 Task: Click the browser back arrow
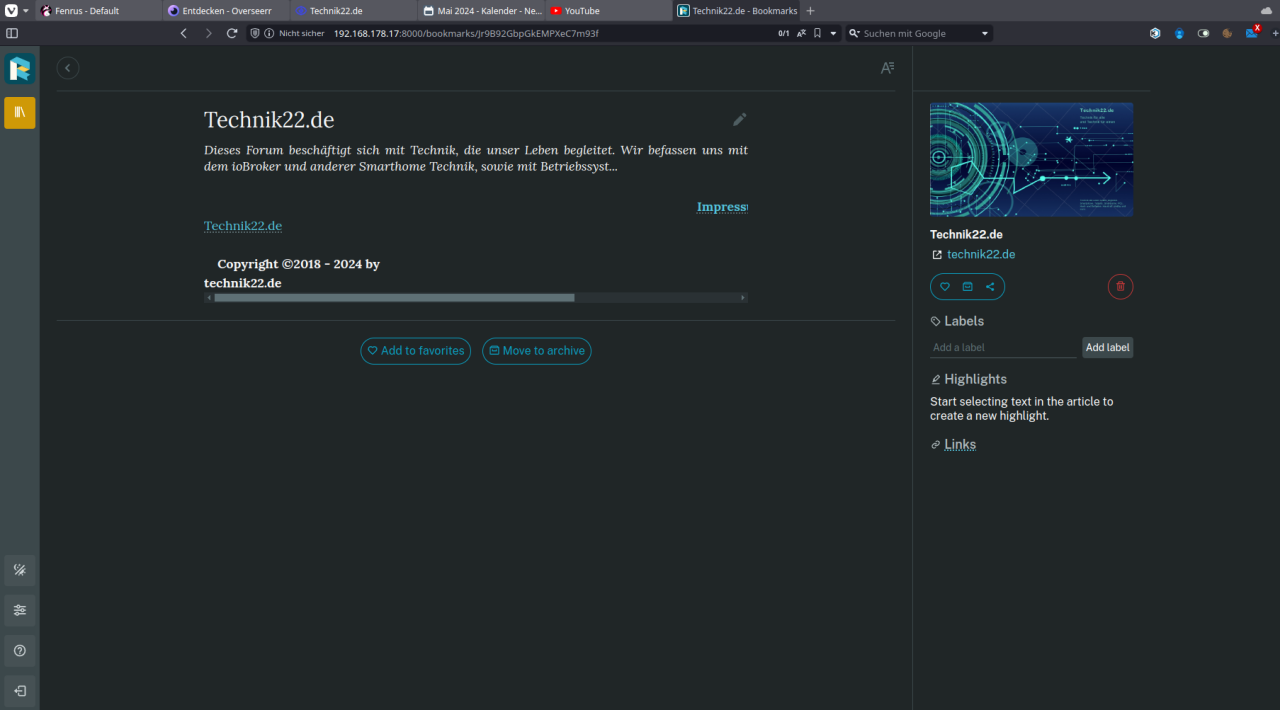point(183,33)
